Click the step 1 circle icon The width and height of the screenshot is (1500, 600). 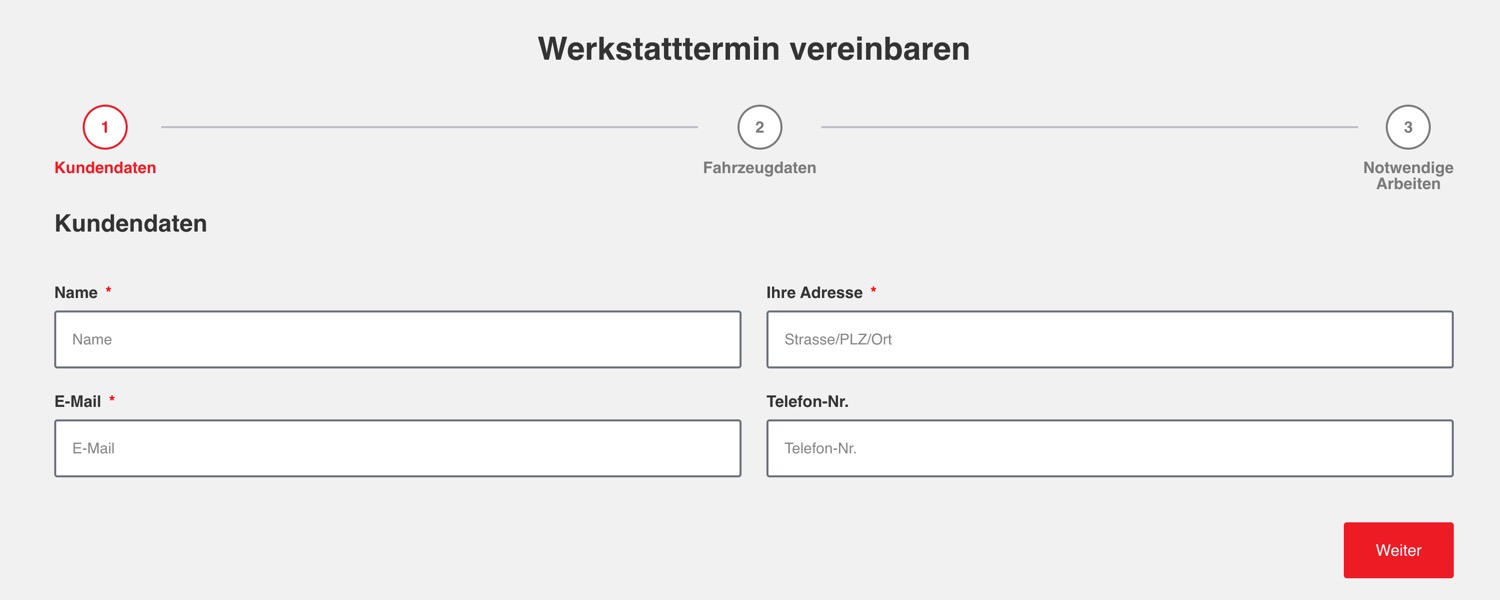105,127
